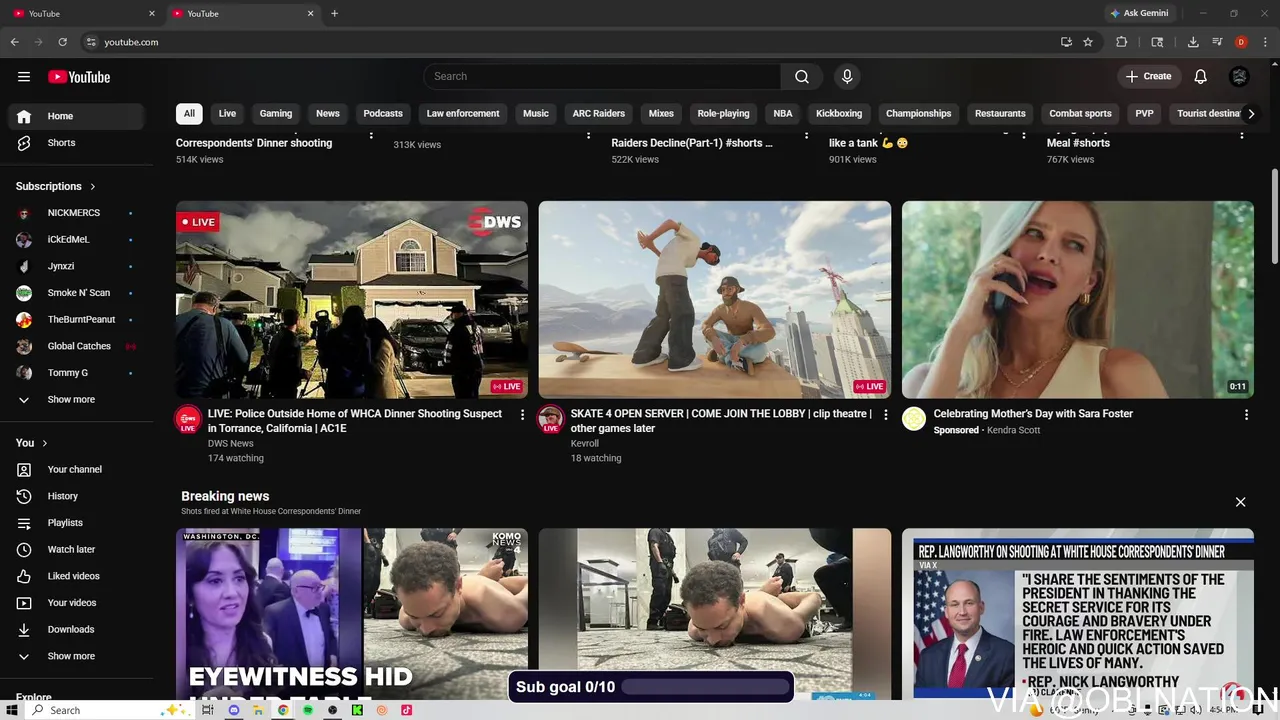Dismiss the Breaking news section

pyautogui.click(x=1240, y=502)
